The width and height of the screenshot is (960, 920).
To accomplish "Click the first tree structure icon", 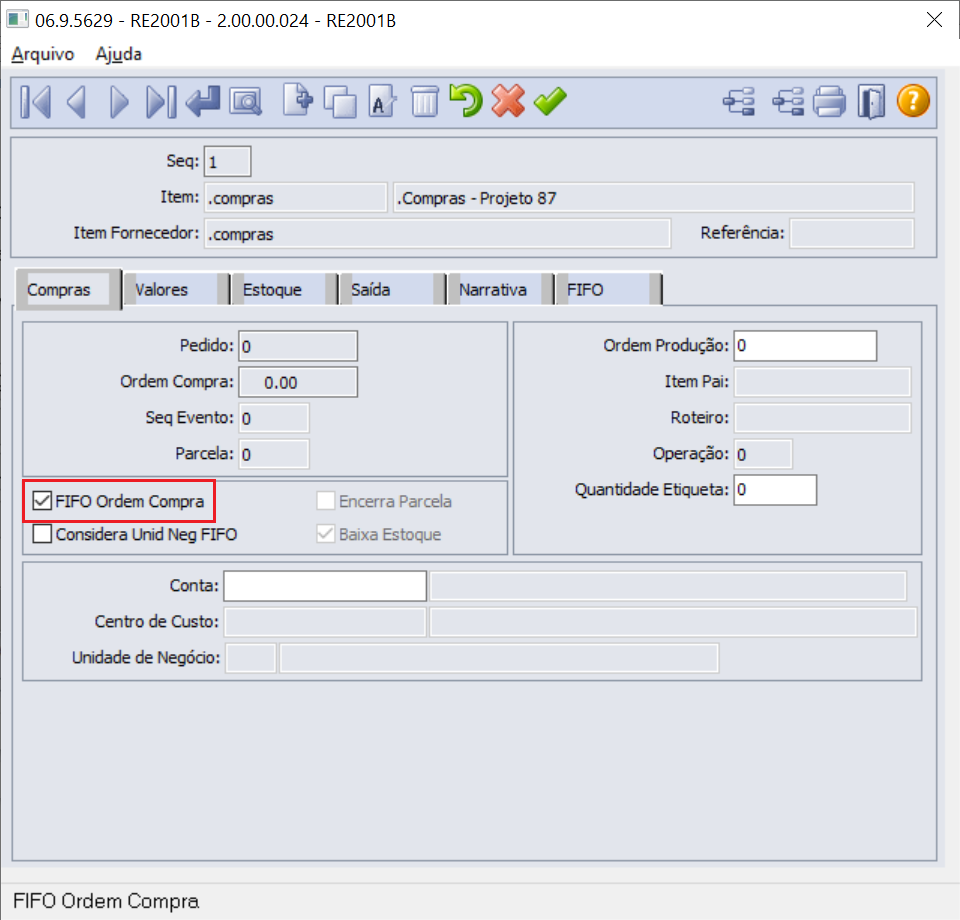I will coord(739,102).
